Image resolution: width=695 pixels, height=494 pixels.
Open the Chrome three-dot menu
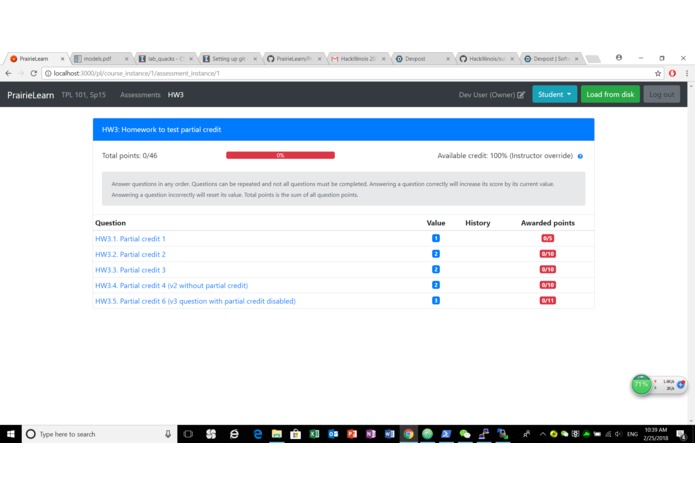click(687, 74)
